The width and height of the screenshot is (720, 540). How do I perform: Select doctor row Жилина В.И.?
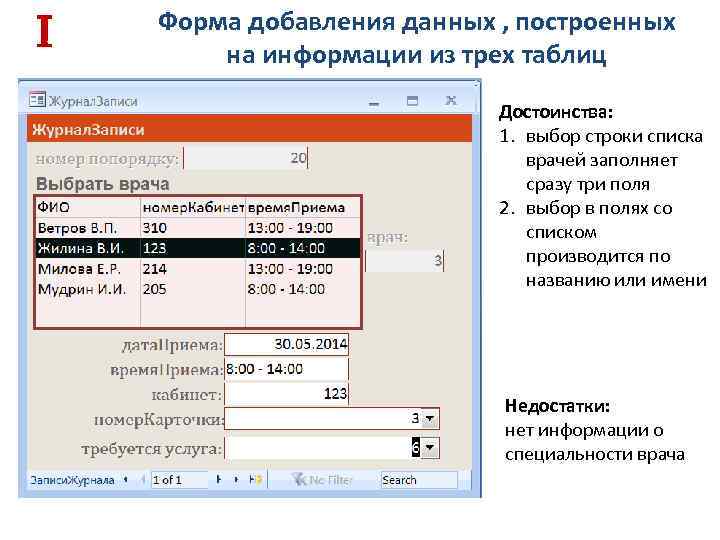(x=198, y=248)
